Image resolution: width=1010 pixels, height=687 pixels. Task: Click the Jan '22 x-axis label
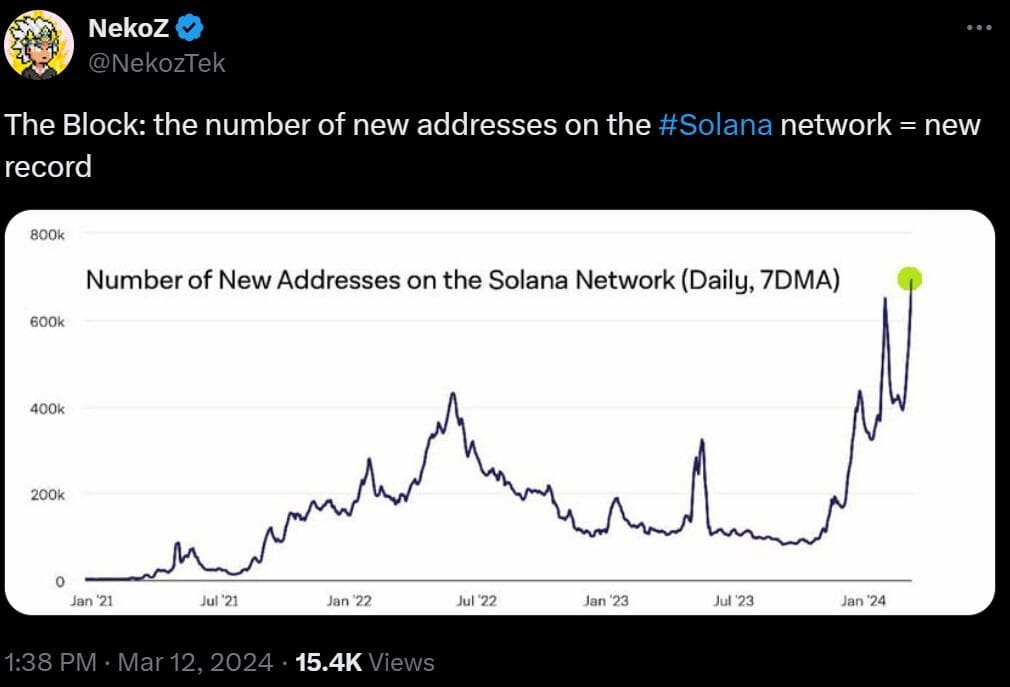click(349, 601)
